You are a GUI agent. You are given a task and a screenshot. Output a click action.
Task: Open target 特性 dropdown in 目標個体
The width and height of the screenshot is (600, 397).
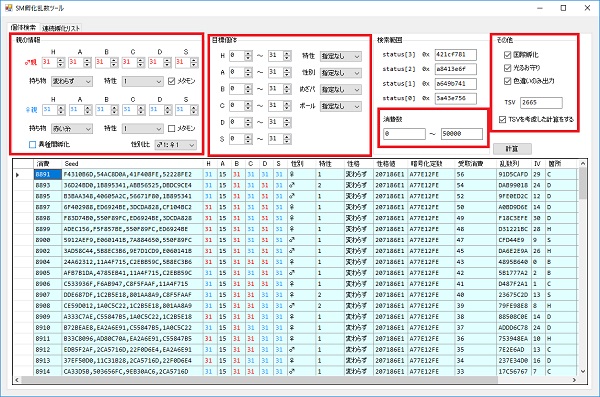[x=341, y=56]
